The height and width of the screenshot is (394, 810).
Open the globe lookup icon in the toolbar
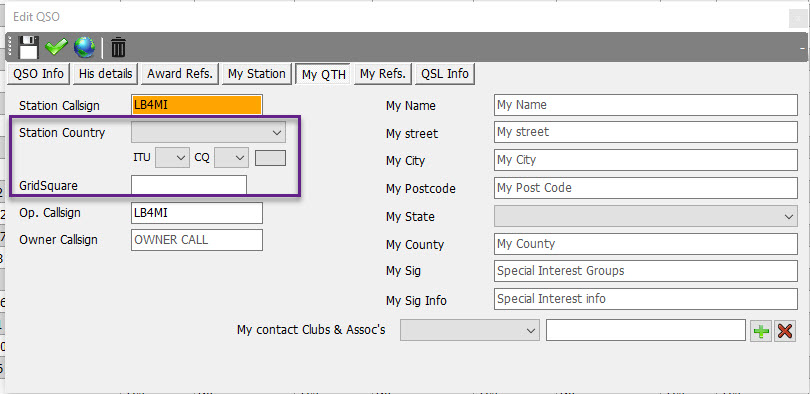click(84, 47)
